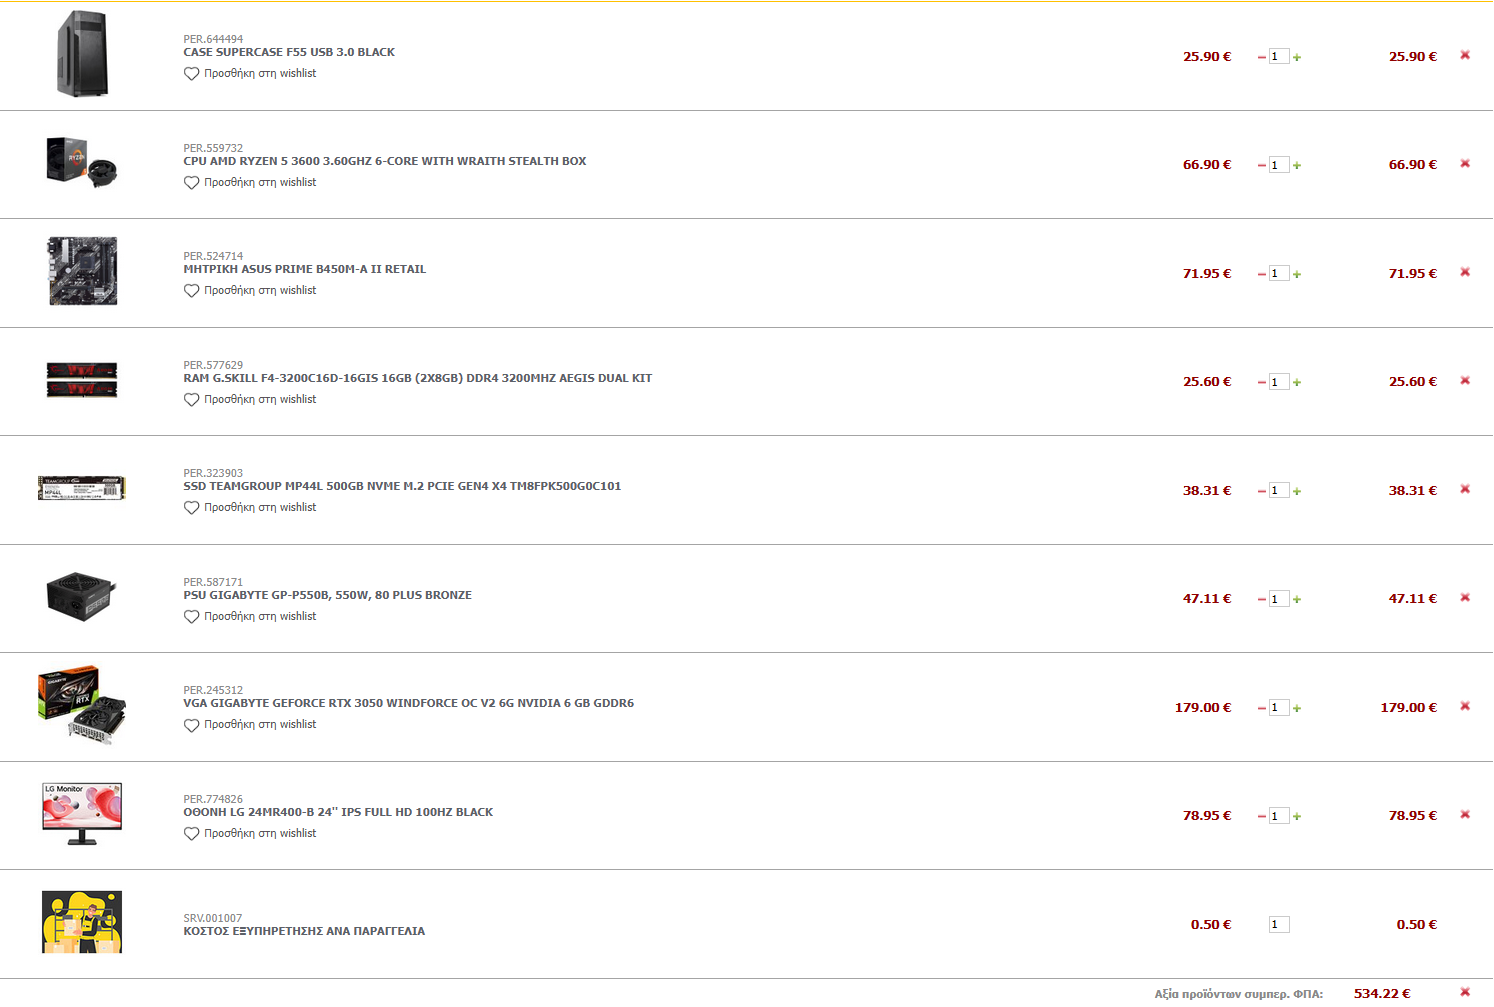Remove LG 24MR400-B monitor from cart
1494x1007 pixels.
(x=1465, y=814)
